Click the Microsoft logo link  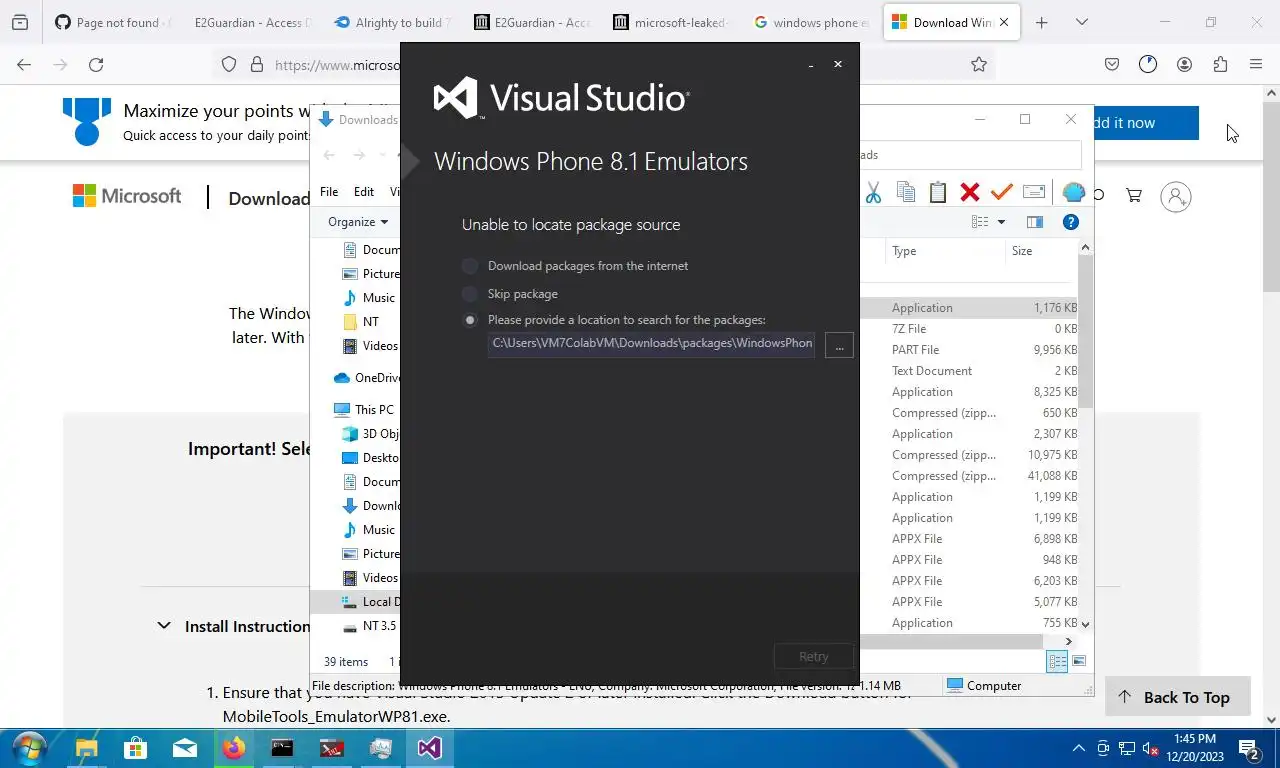pyautogui.click(x=127, y=196)
